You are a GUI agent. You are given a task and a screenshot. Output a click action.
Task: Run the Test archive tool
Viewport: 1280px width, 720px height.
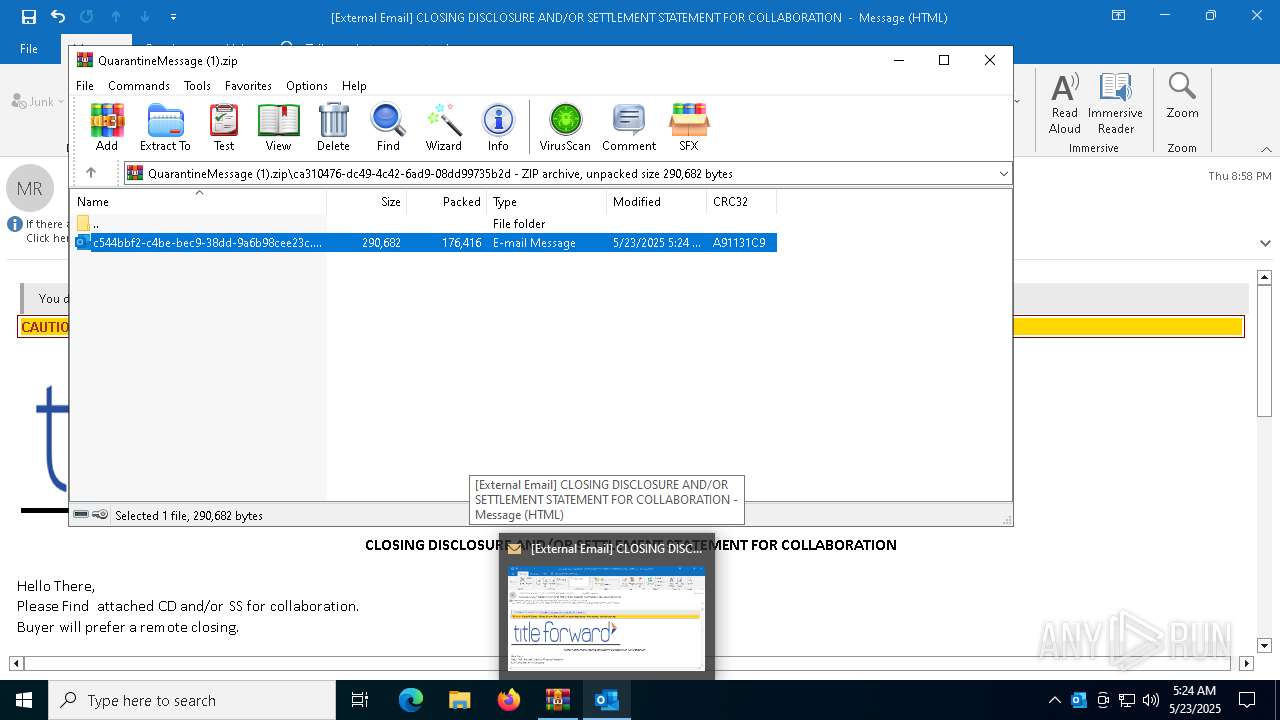(x=224, y=127)
